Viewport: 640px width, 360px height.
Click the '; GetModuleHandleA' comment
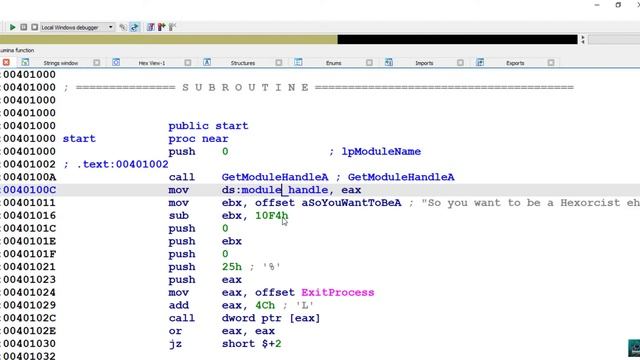(395, 177)
